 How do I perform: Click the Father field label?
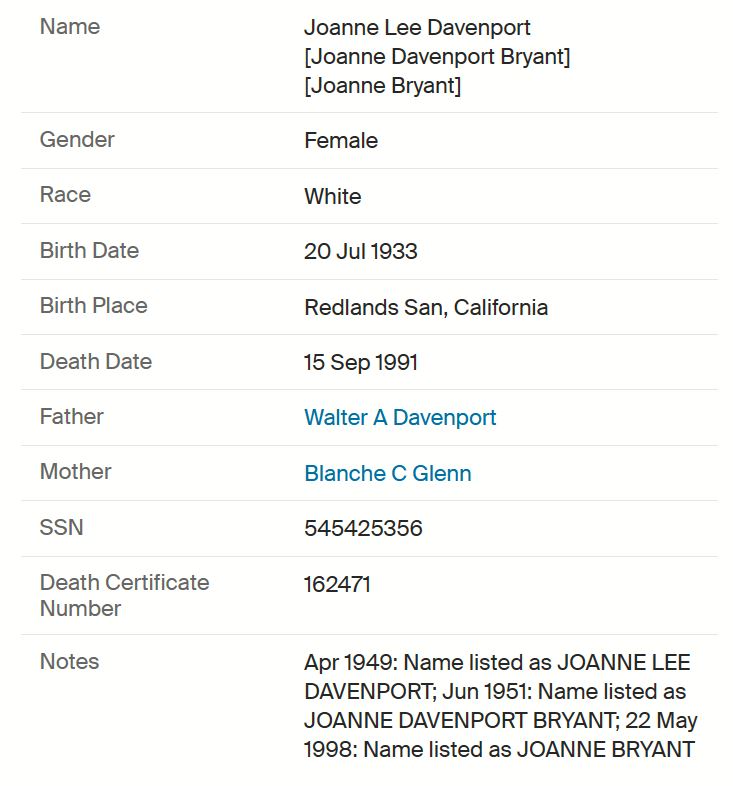coord(72,417)
